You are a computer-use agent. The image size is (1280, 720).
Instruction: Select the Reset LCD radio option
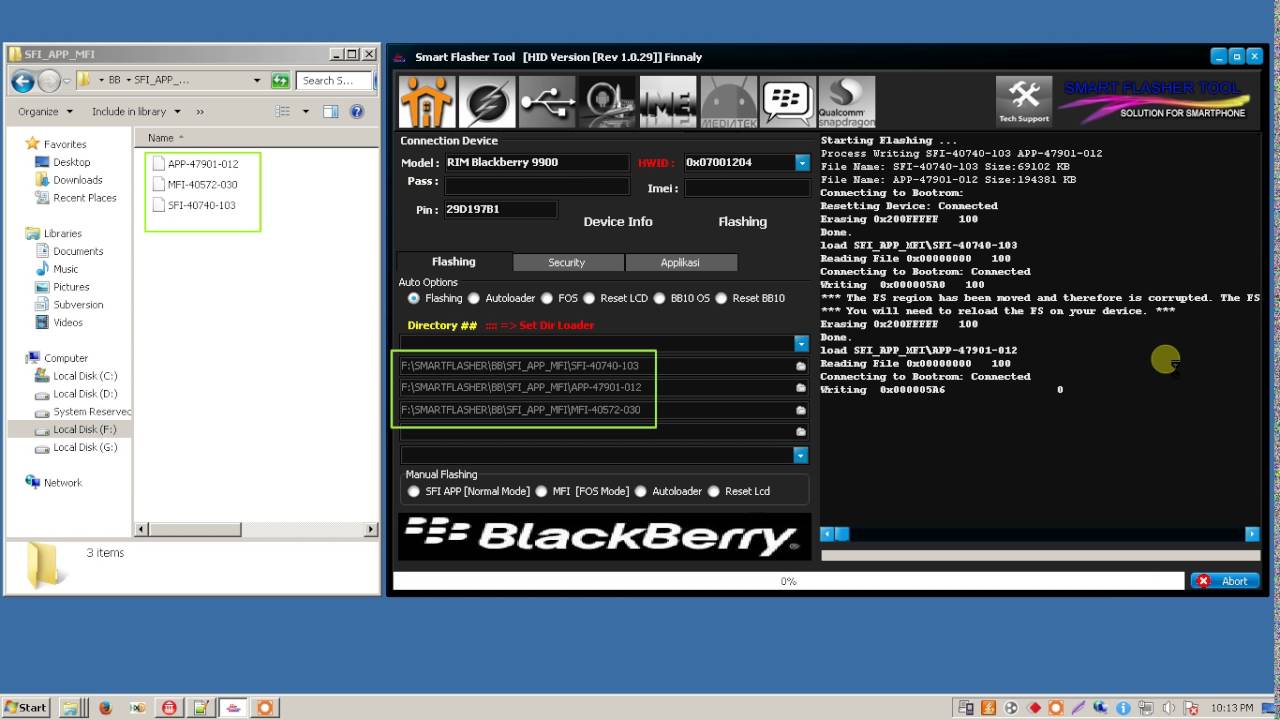point(589,298)
